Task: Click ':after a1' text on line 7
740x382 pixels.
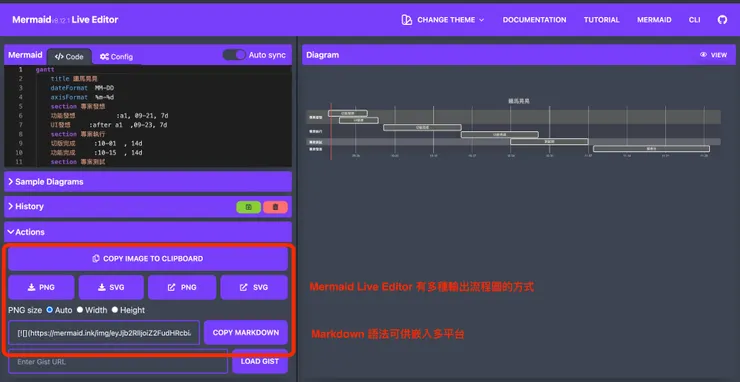Action: 105,125
